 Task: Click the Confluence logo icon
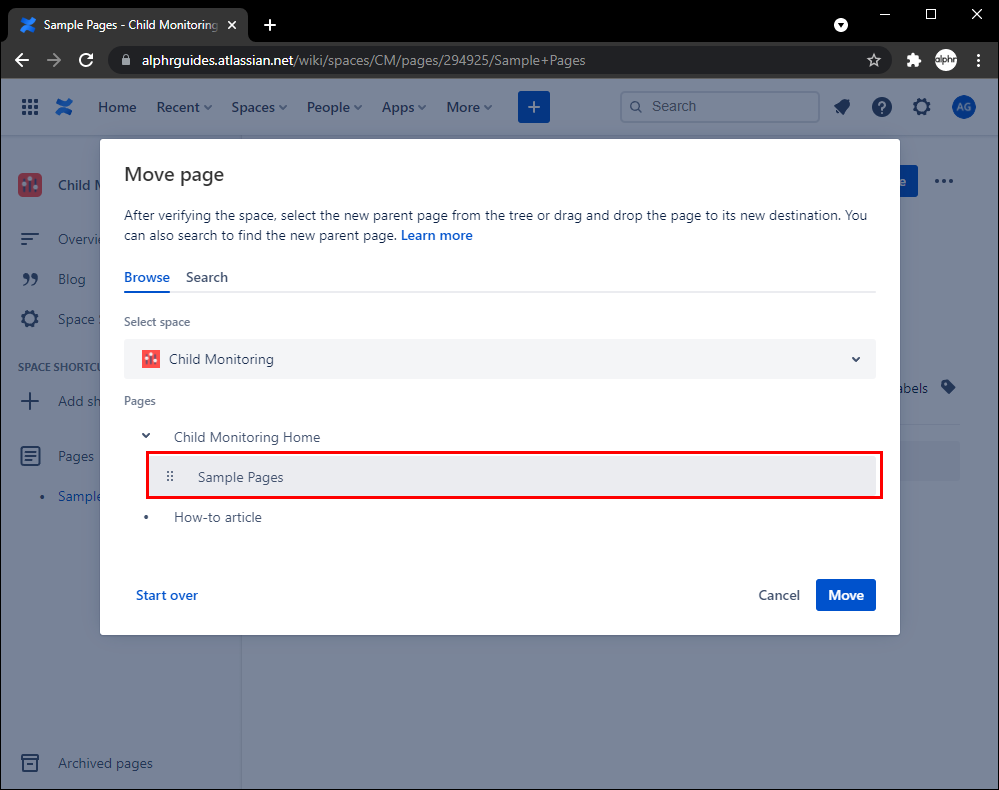(65, 107)
